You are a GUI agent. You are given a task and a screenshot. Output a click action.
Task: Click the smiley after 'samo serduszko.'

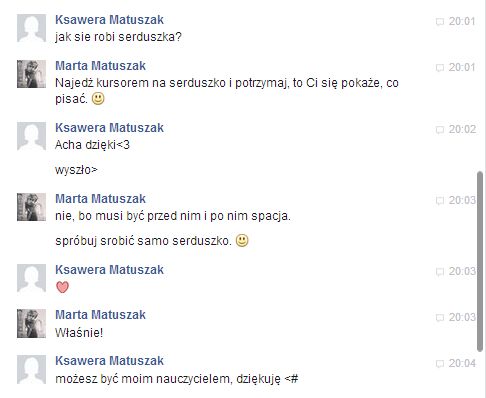pos(242,240)
